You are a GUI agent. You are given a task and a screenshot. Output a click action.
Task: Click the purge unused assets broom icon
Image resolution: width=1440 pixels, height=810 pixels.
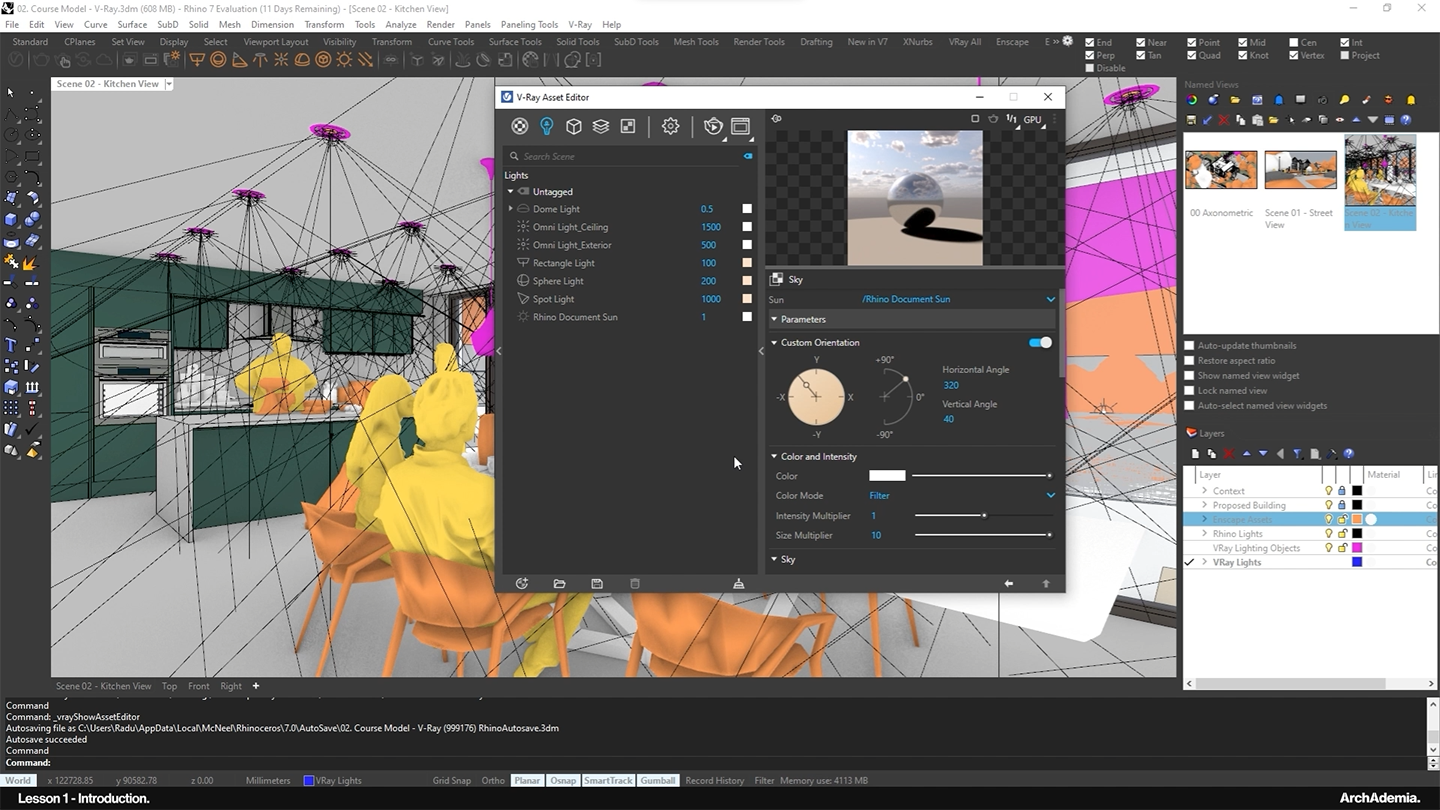(739, 584)
